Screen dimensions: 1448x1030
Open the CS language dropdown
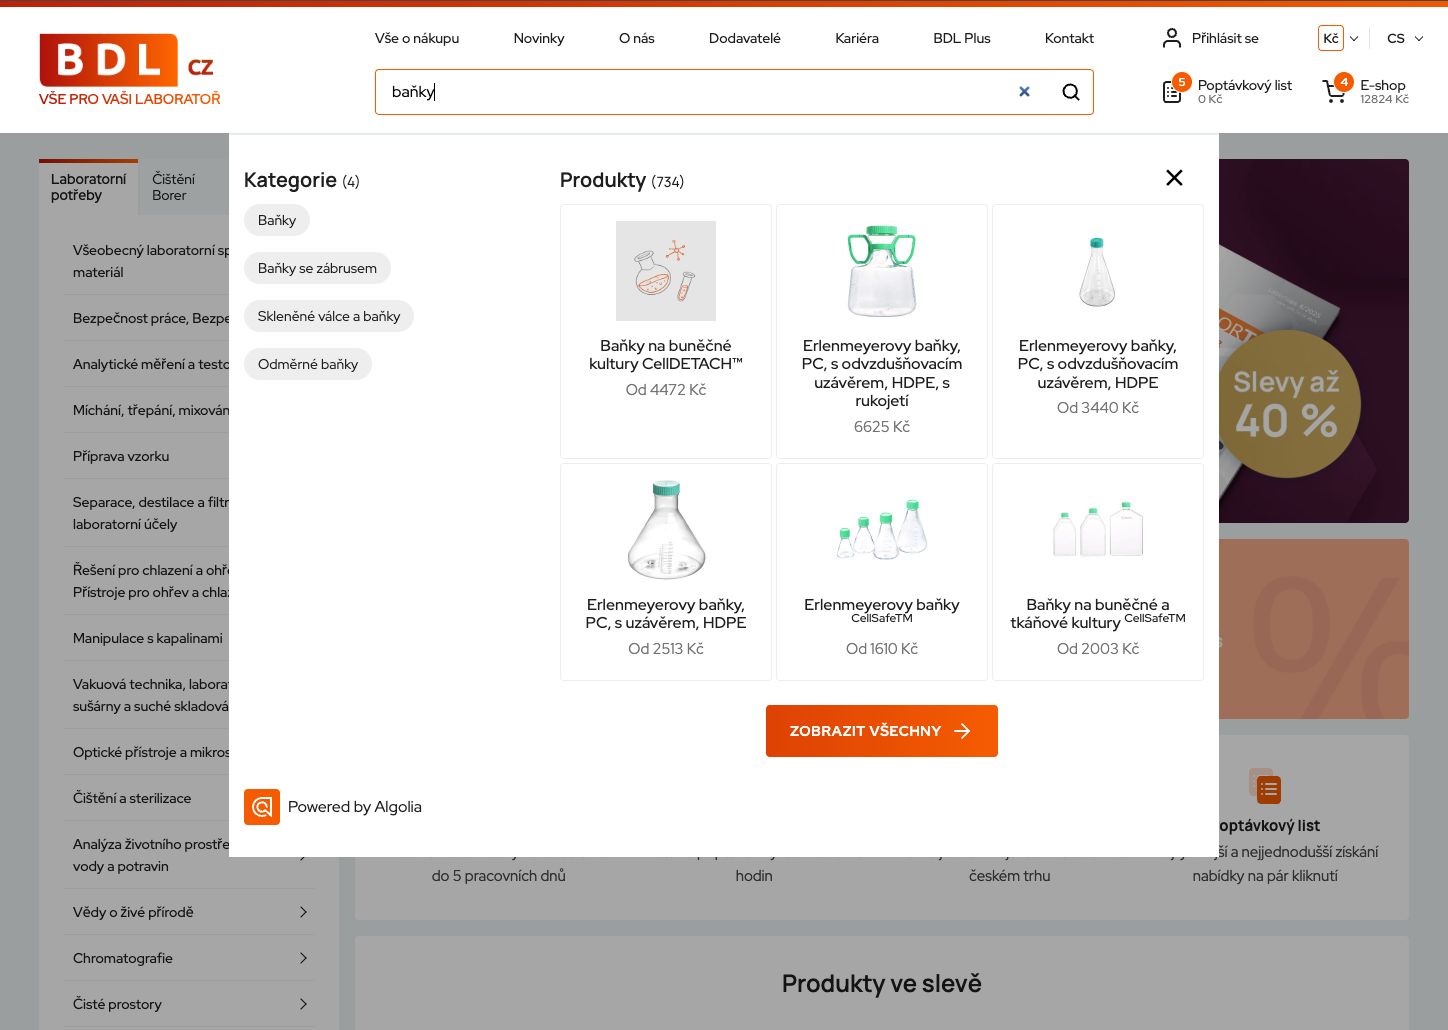pos(1404,38)
